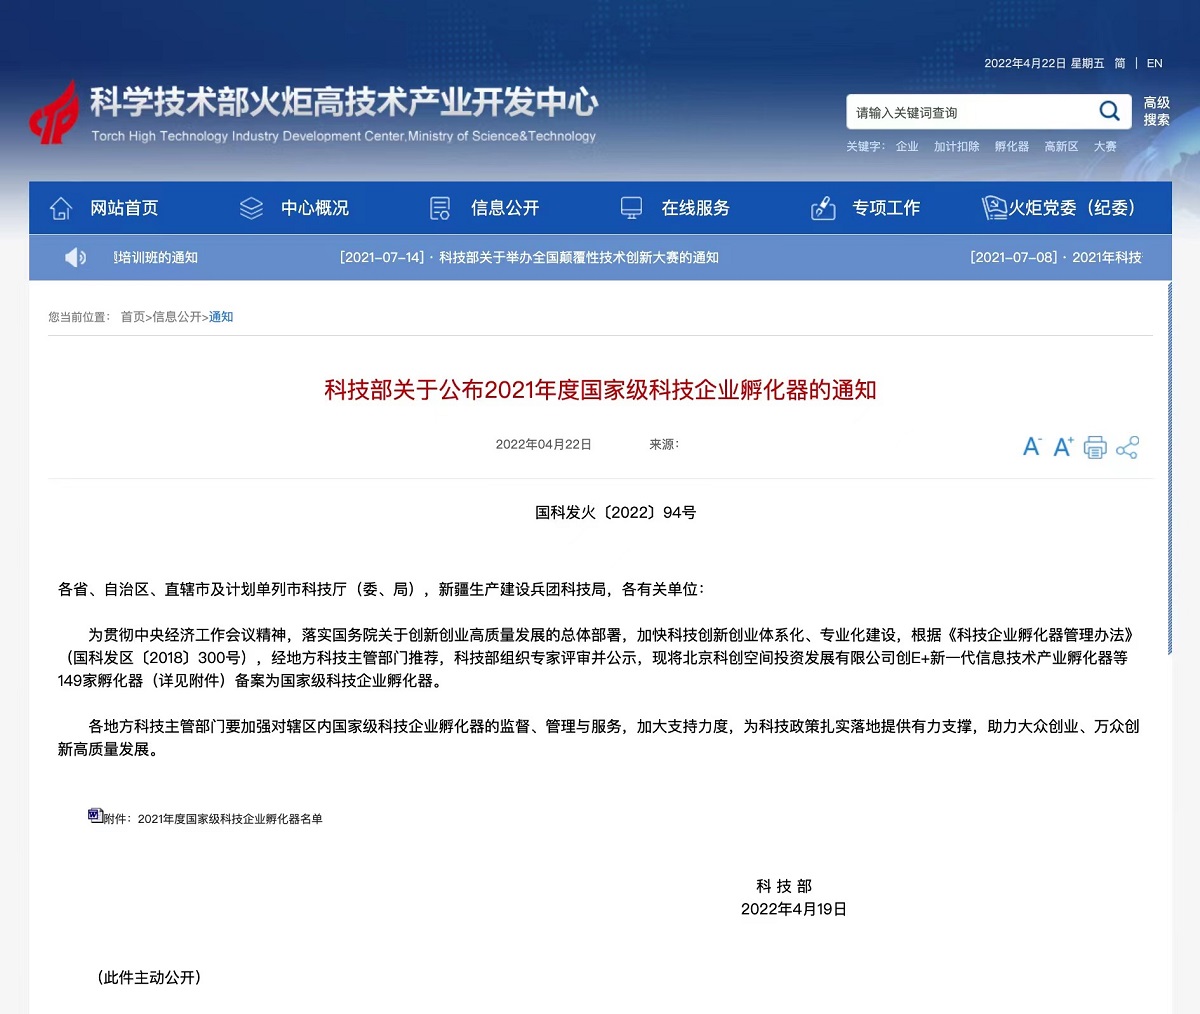Open ticker item 培训班的通知

pos(156,258)
